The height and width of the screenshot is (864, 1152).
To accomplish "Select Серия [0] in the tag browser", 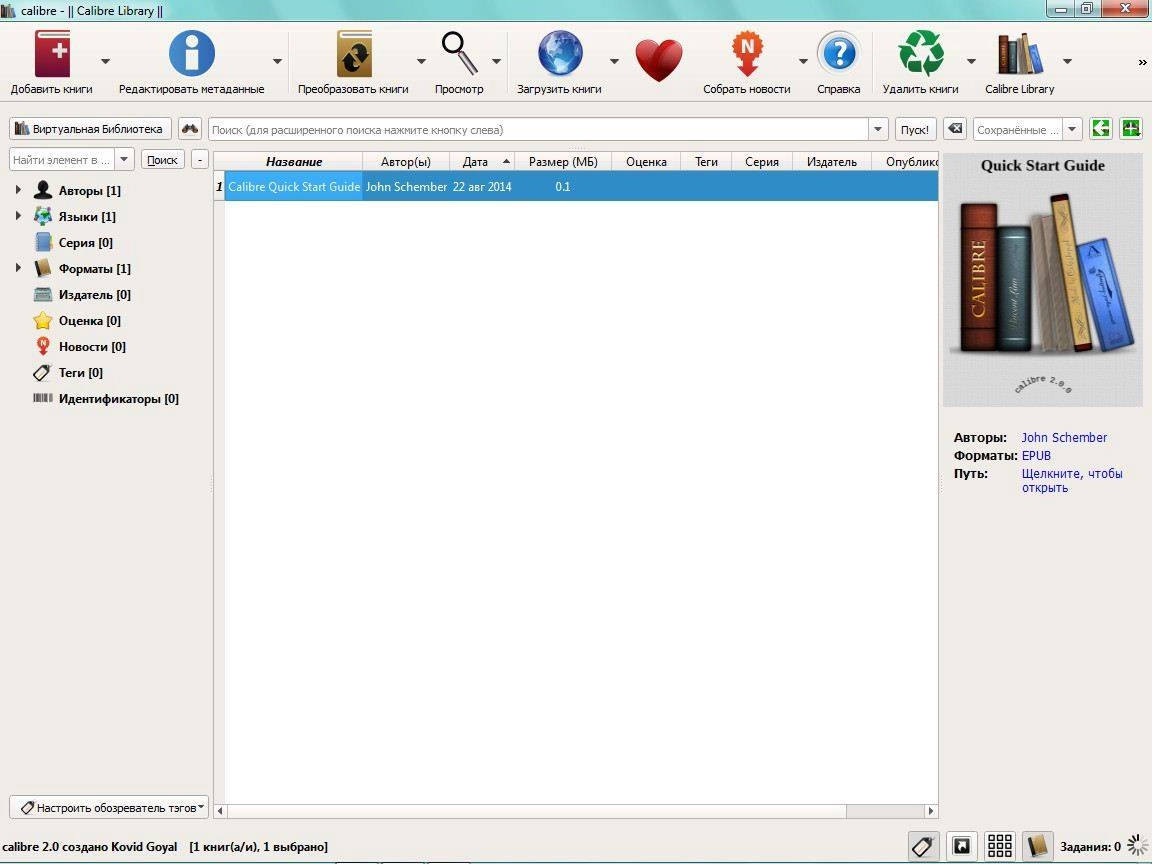I will pos(86,242).
